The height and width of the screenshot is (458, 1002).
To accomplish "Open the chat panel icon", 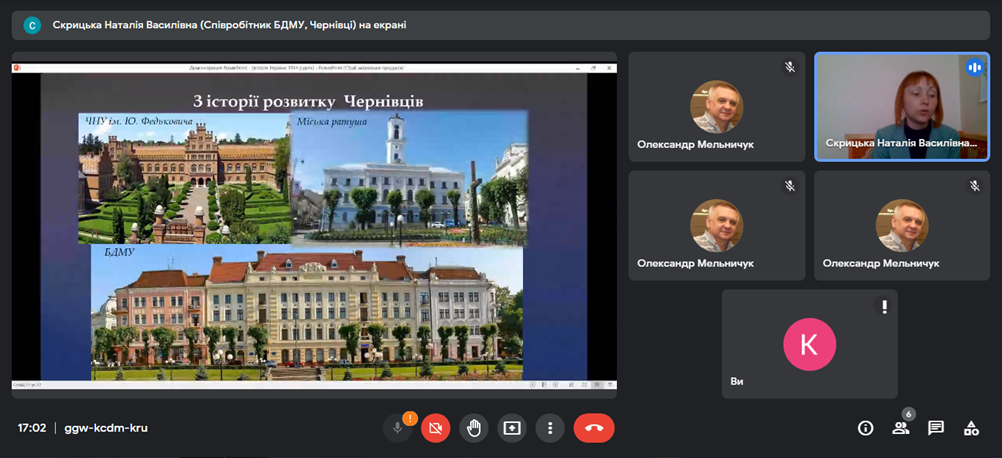I will tap(936, 428).
